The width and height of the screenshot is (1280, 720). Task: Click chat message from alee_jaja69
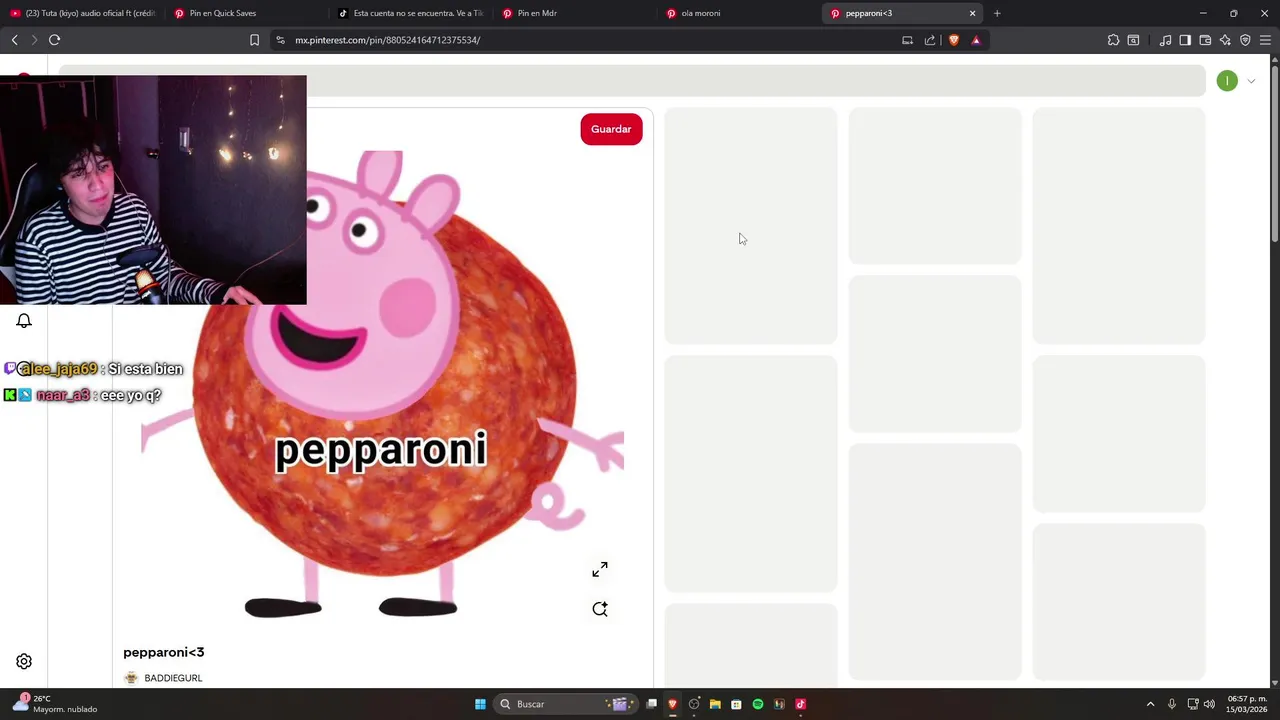[94, 369]
